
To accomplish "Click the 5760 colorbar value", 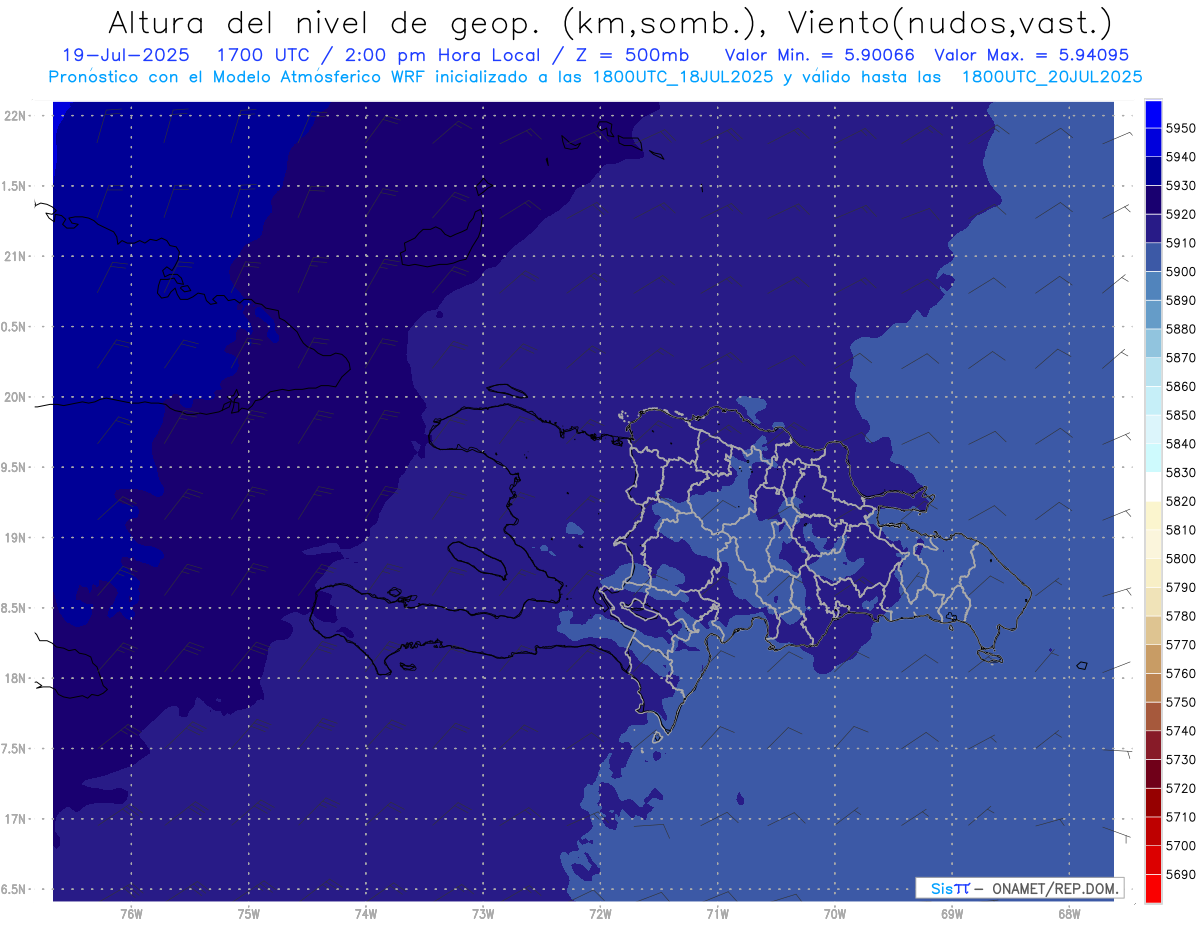I will pyautogui.click(x=1181, y=673).
